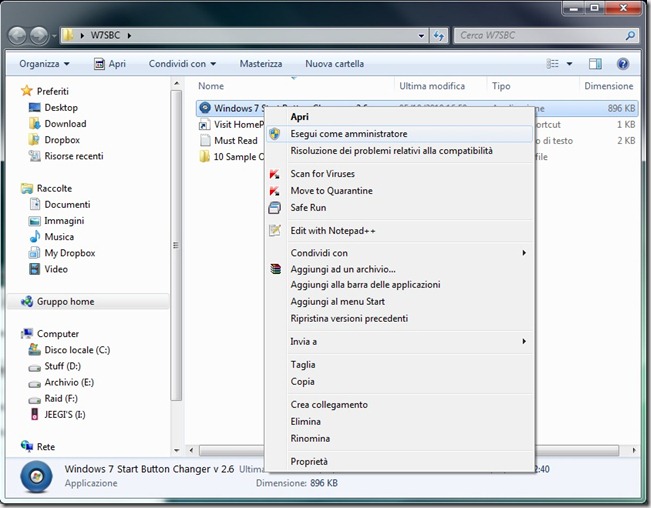Click Nuova cartella toolbar button

point(334,64)
